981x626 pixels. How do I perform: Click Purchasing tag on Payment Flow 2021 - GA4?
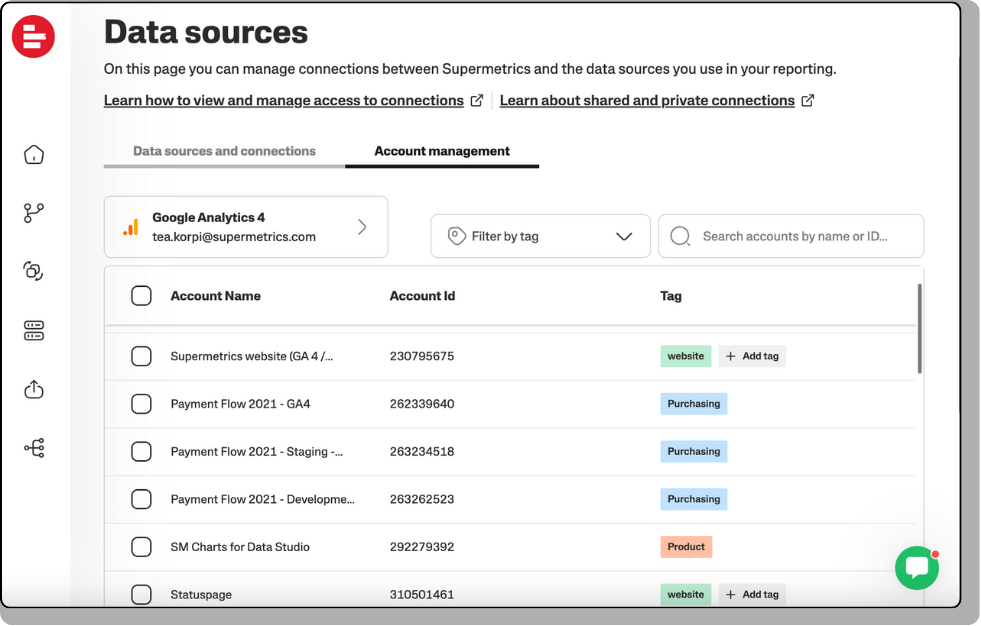694,404
